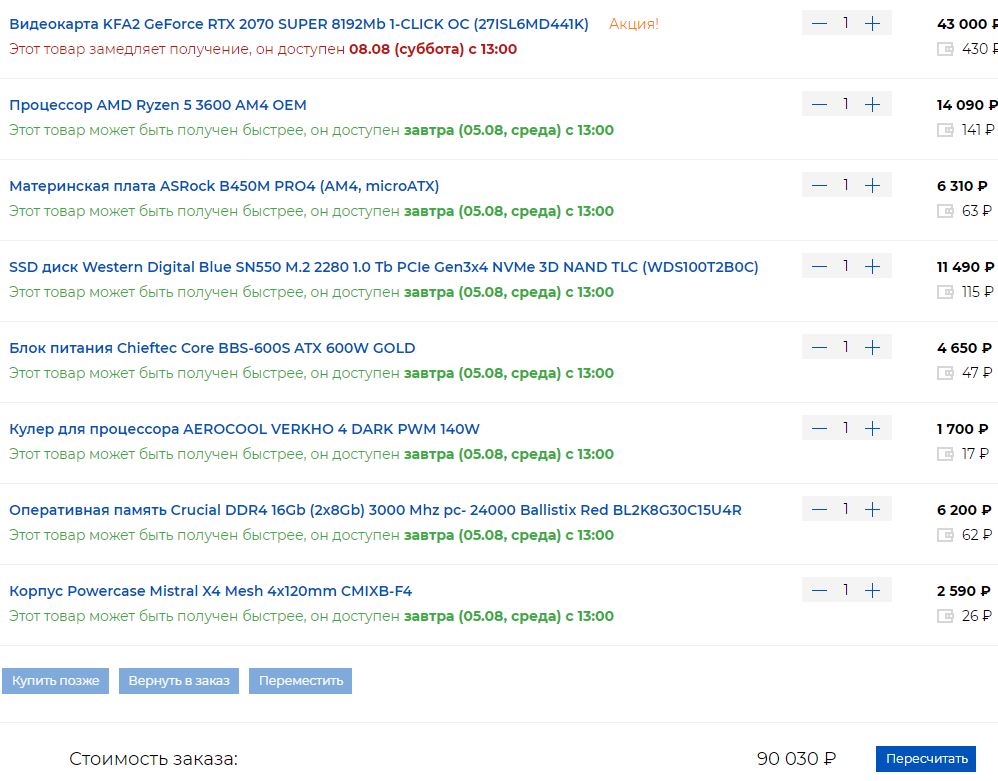Screen dimensions: 998x781
Task: Open Оперативная память Crucial DDR4 16Gb link
Action: point(376,510)
